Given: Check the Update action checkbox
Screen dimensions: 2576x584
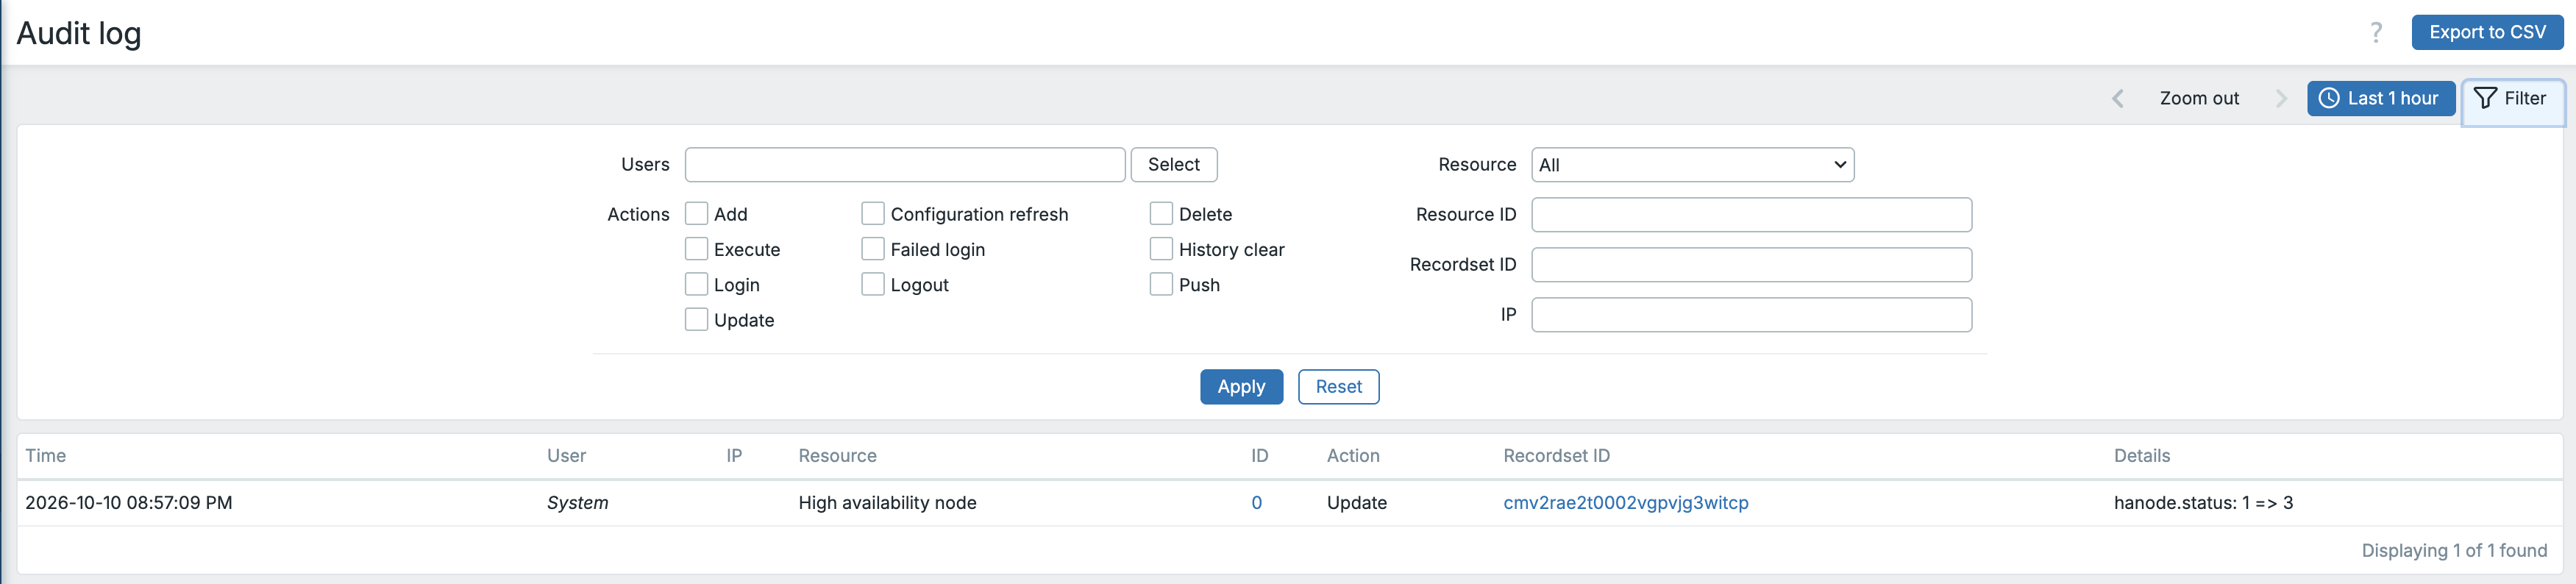Looking at the screenshot, I should tap(696, 320).
